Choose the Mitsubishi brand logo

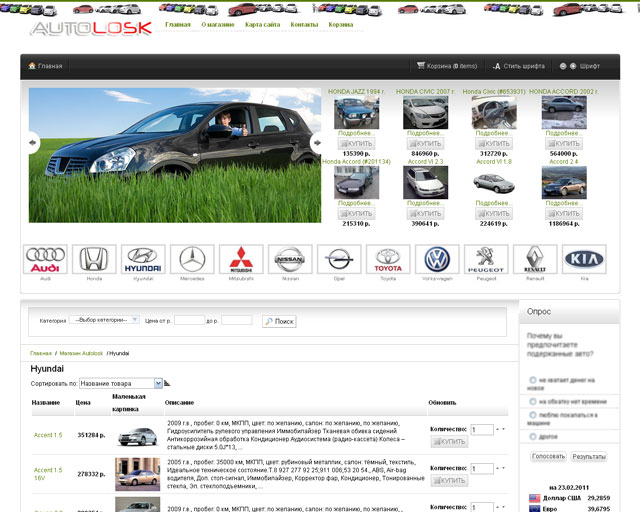pyautogui.click(x=240, y=260)
